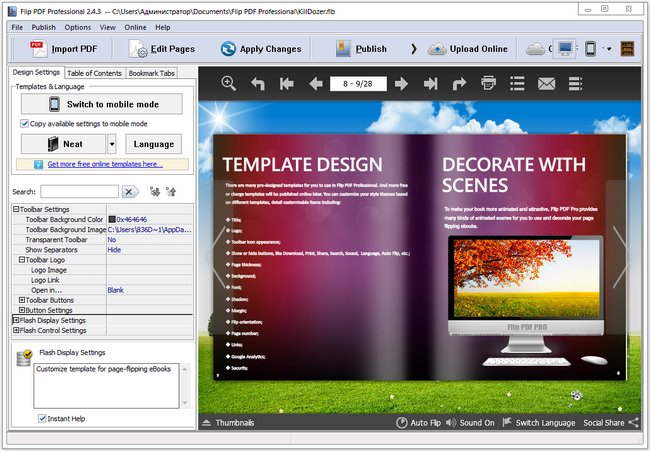The width and height of the screenshot is (650, 451).
Task: Open the Online menu
Action: click(135, 27)
